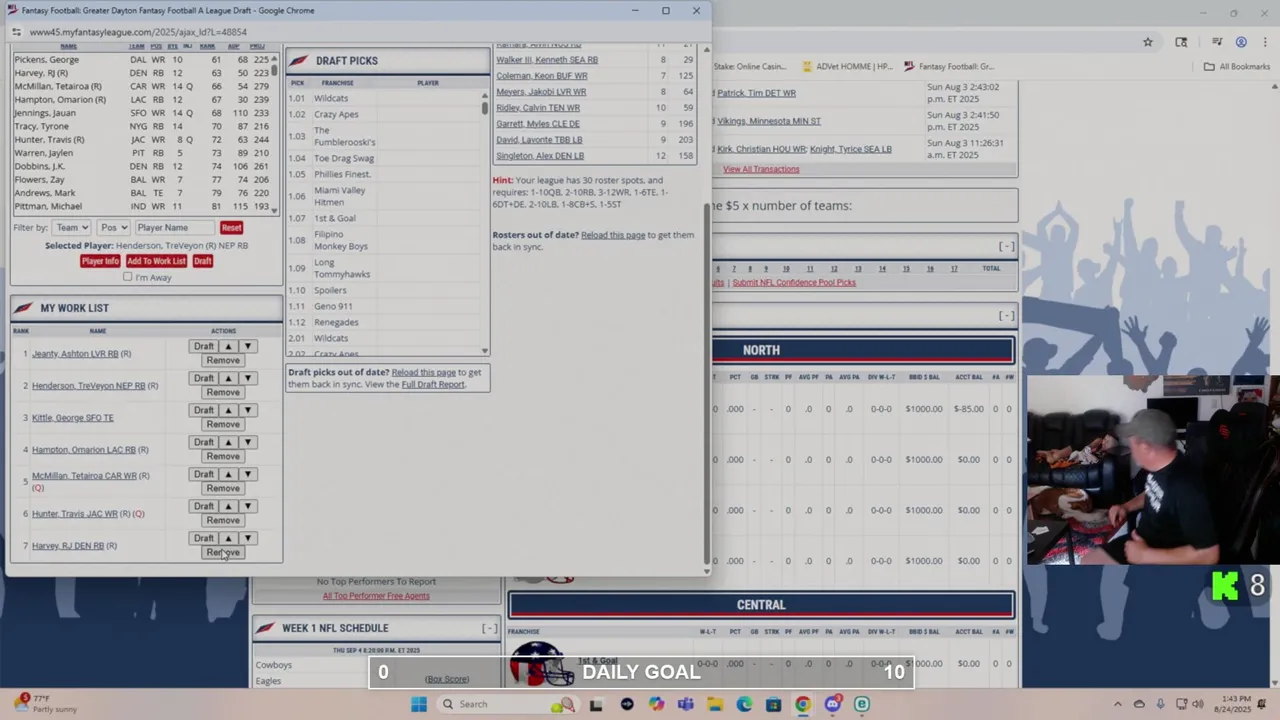Open Chrome three-dot menu
The width and height of the screenshot is (1280, 720).
coord(1263,42)
